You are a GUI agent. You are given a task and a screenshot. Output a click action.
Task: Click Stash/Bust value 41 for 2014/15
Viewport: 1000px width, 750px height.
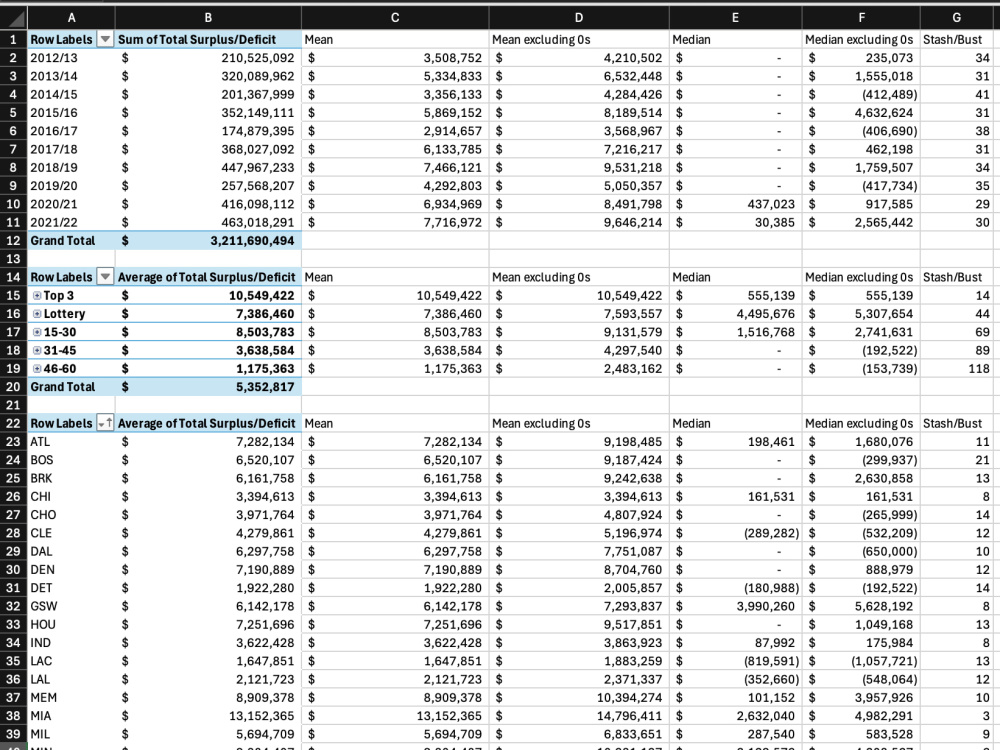(x=957, y=94)
